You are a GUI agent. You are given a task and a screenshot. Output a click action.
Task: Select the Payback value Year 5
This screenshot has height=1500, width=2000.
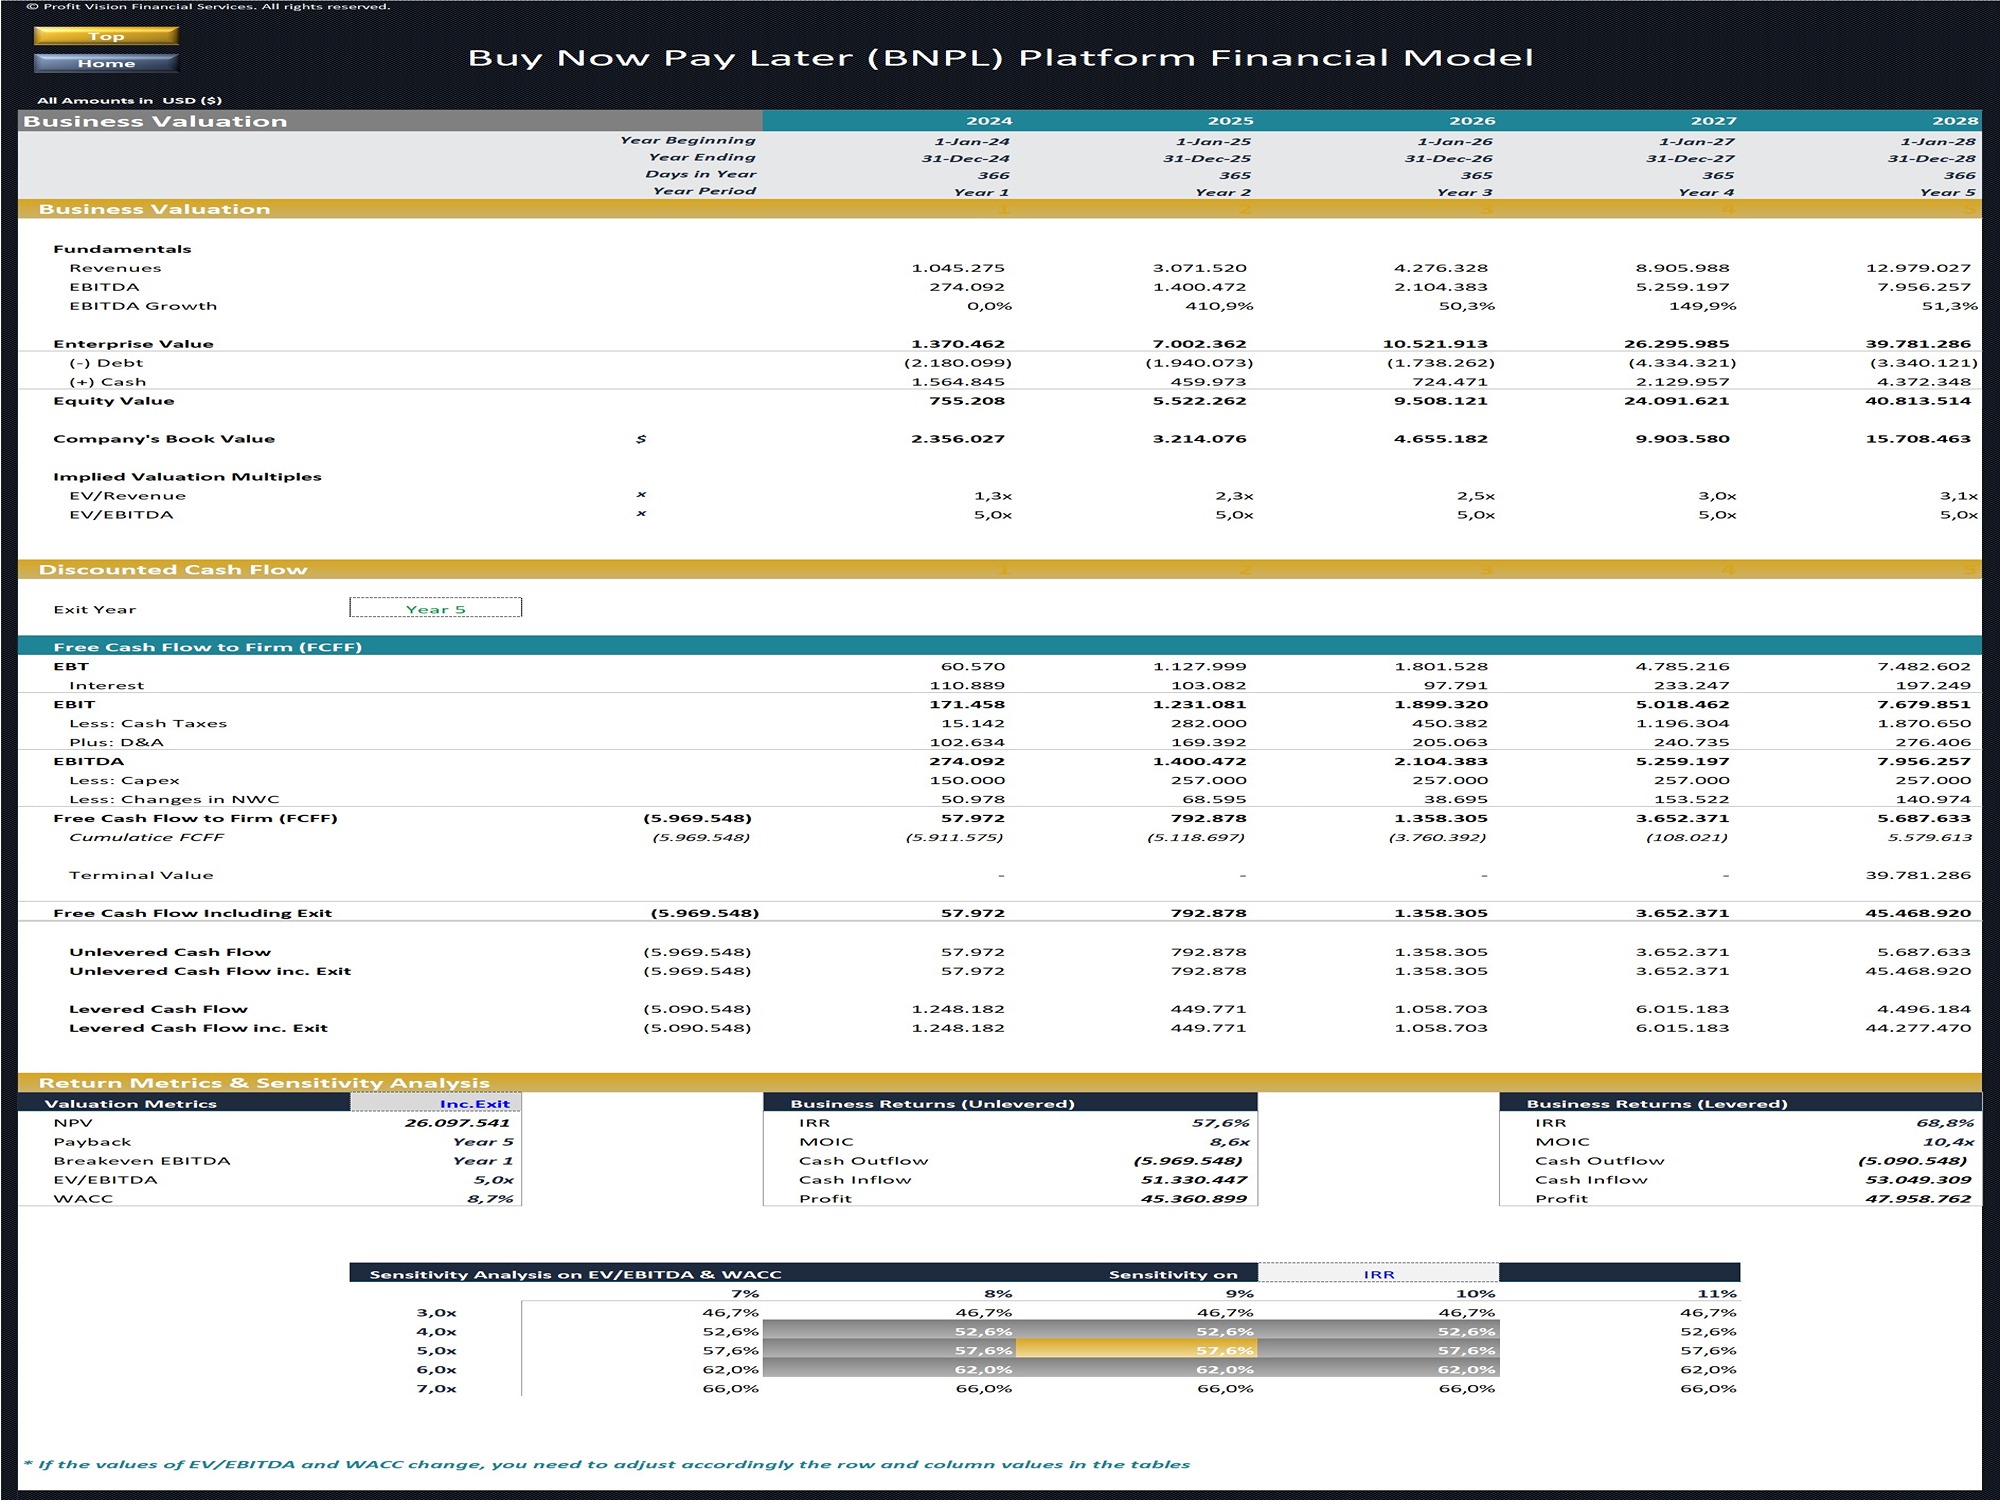click(483, 1141)
